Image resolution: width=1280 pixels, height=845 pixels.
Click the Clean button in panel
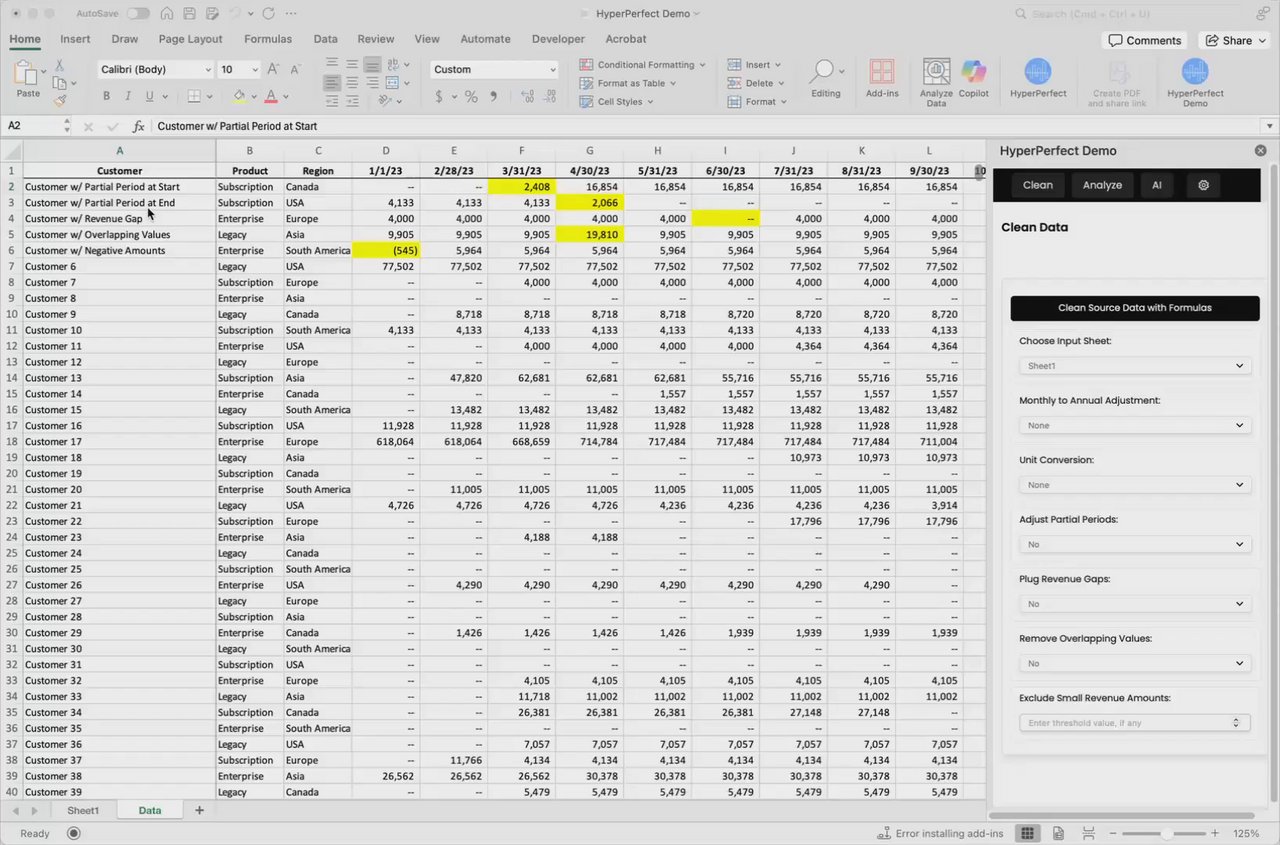[x=1038, y=185]
